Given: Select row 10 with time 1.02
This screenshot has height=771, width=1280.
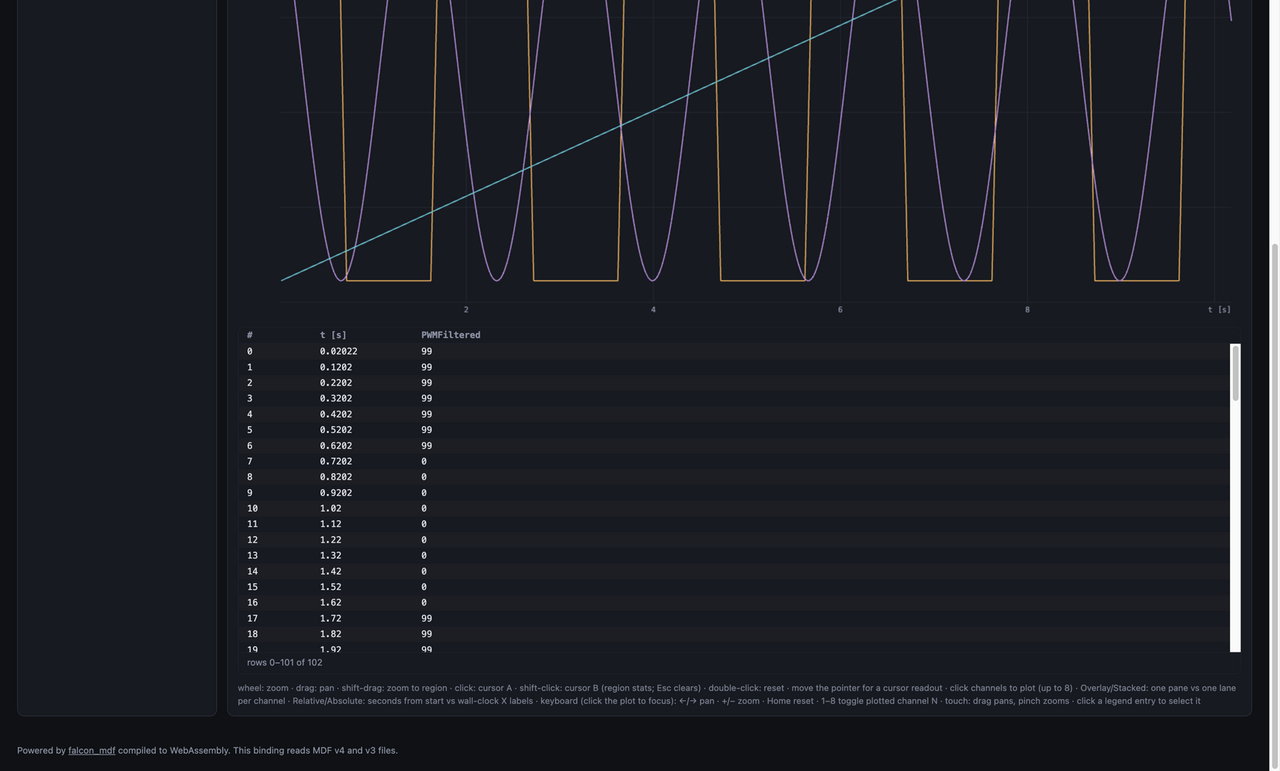Looking at the screenshot, I should click(736, 508).
